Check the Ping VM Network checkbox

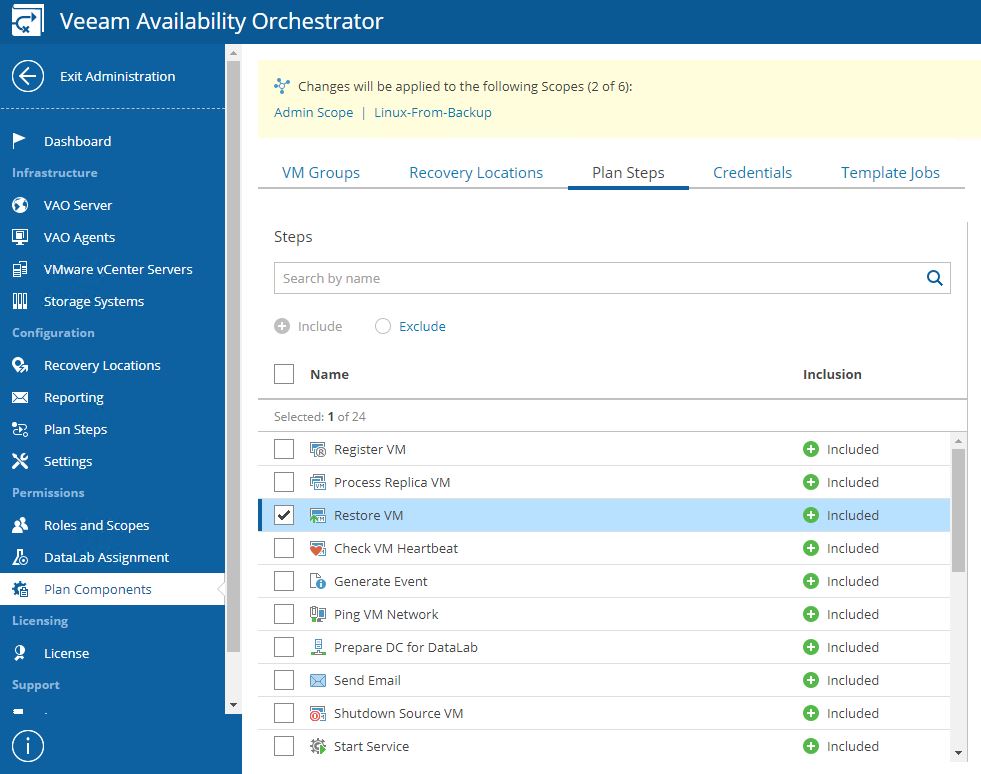click(x=284, y=614)
